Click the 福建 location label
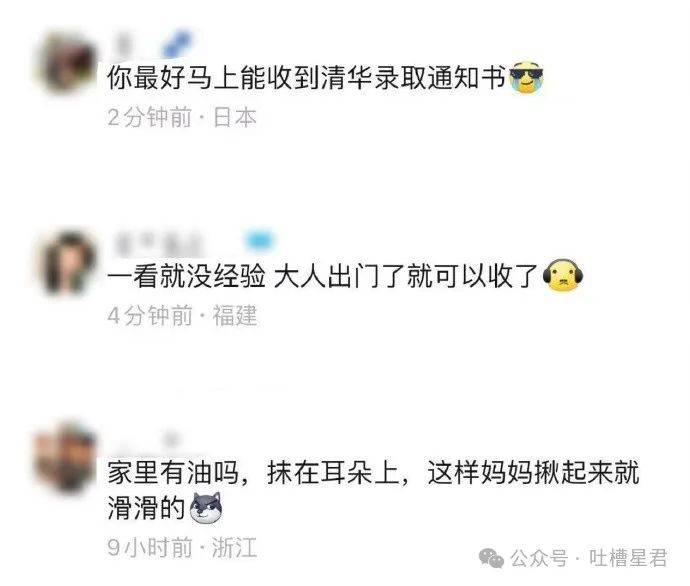The image size is (690, 586). tap(235, 315)
